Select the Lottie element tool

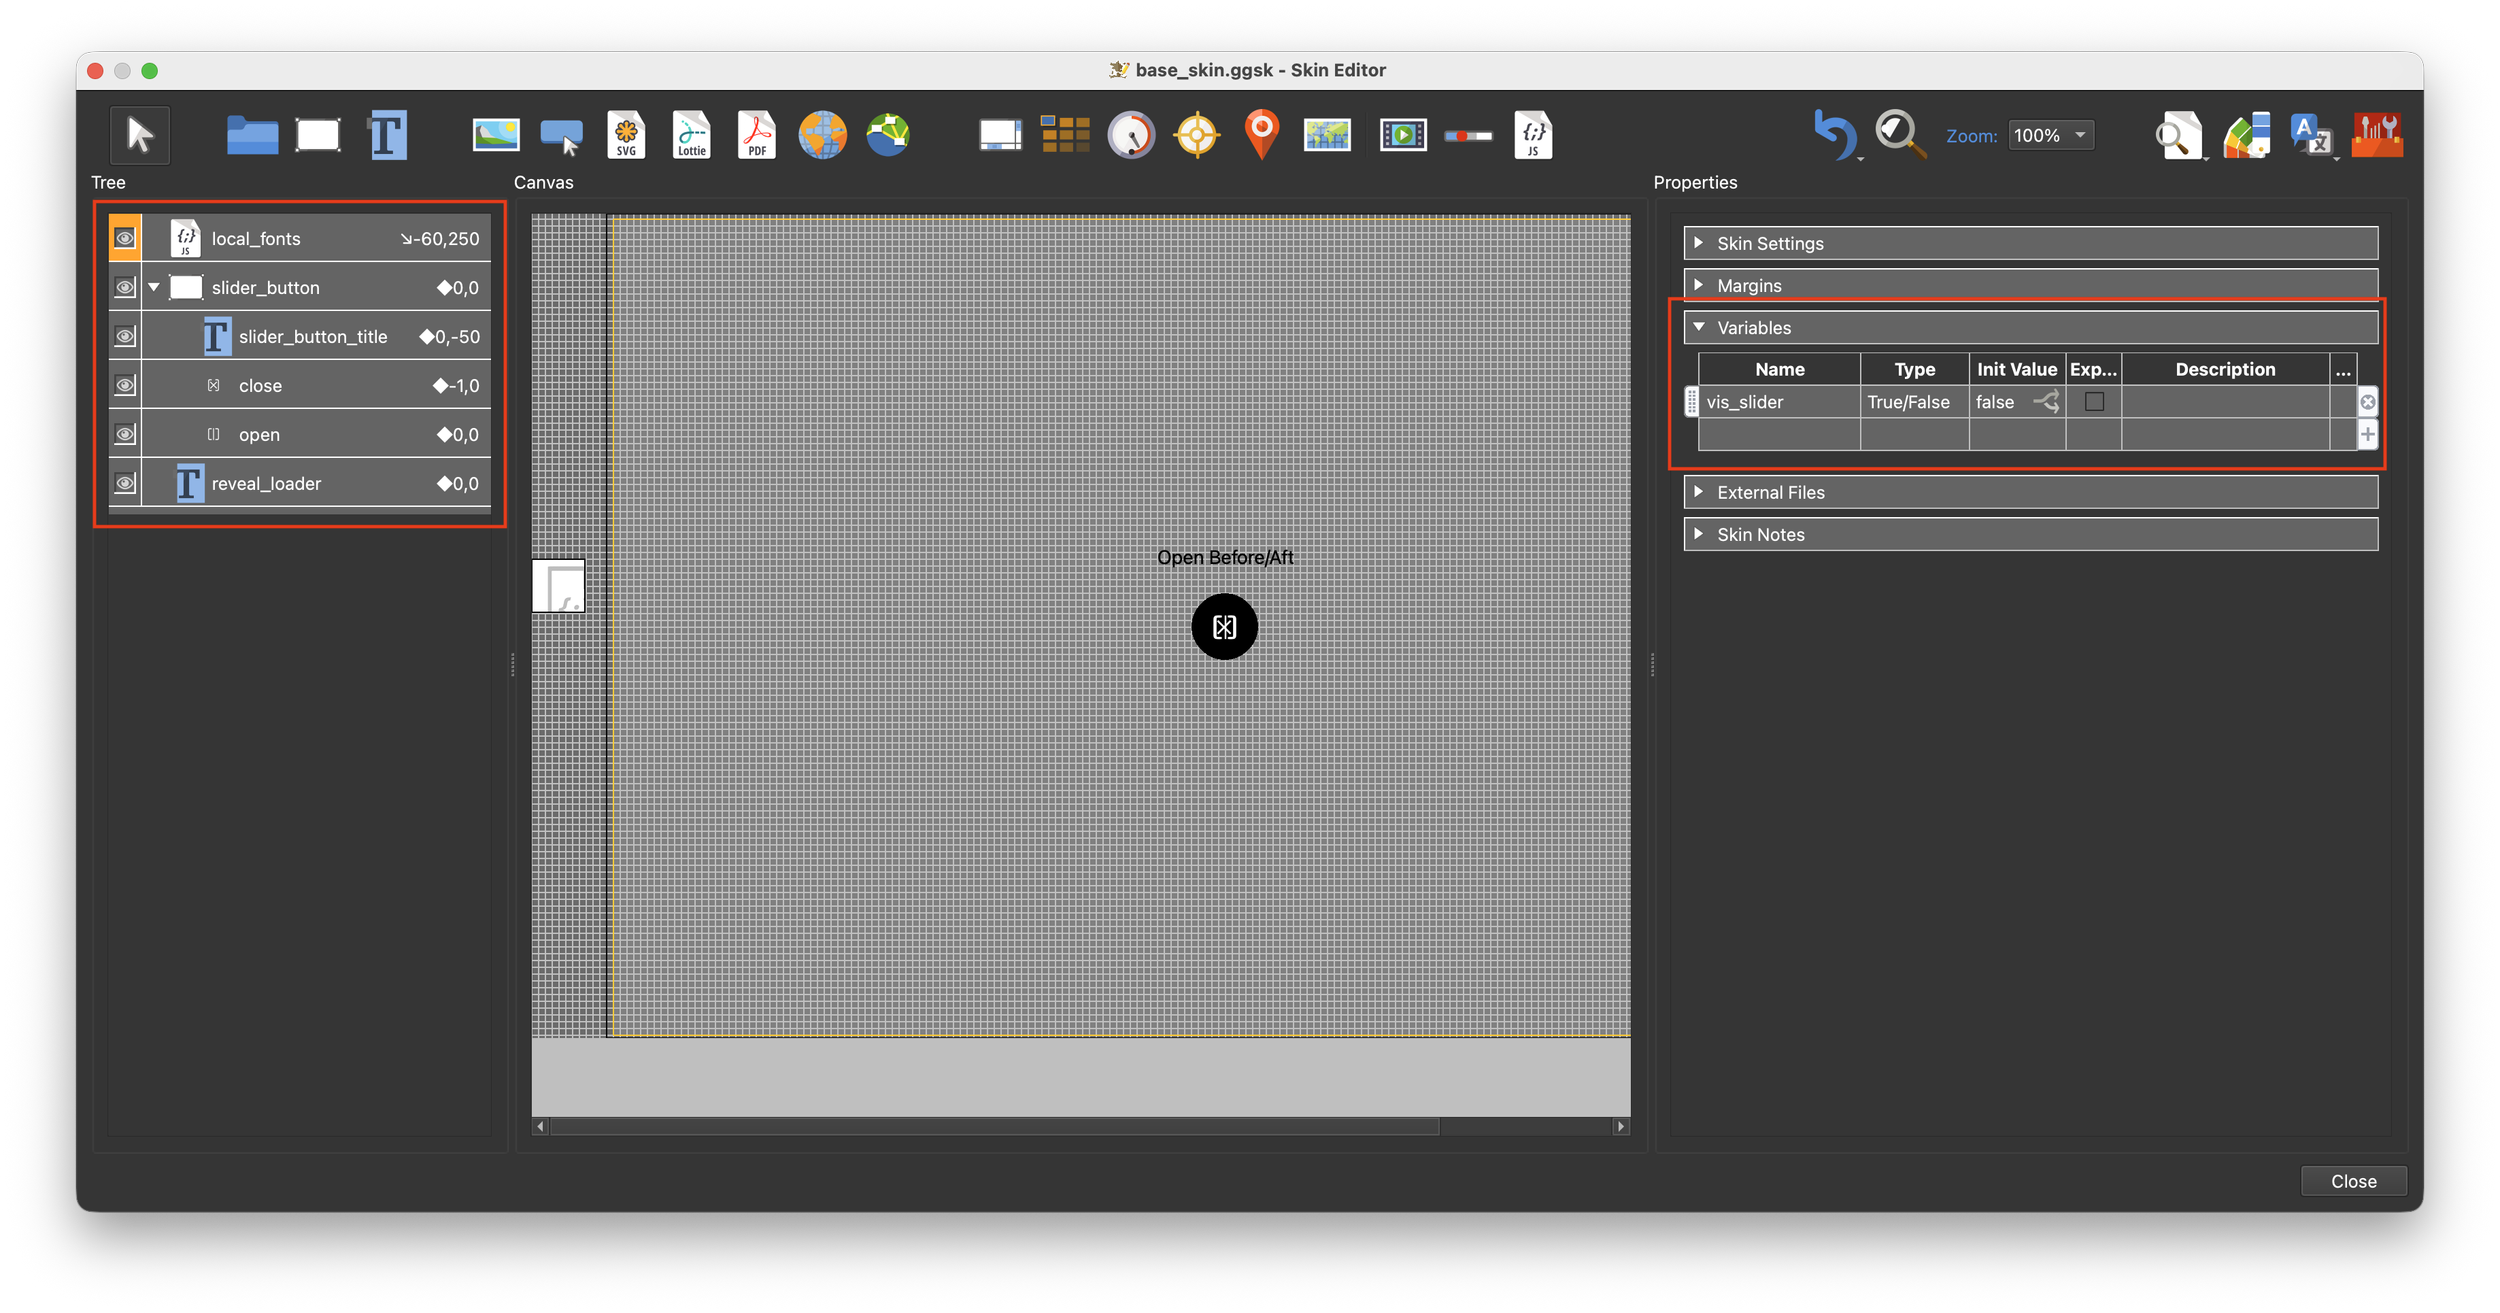click(691, 135)
